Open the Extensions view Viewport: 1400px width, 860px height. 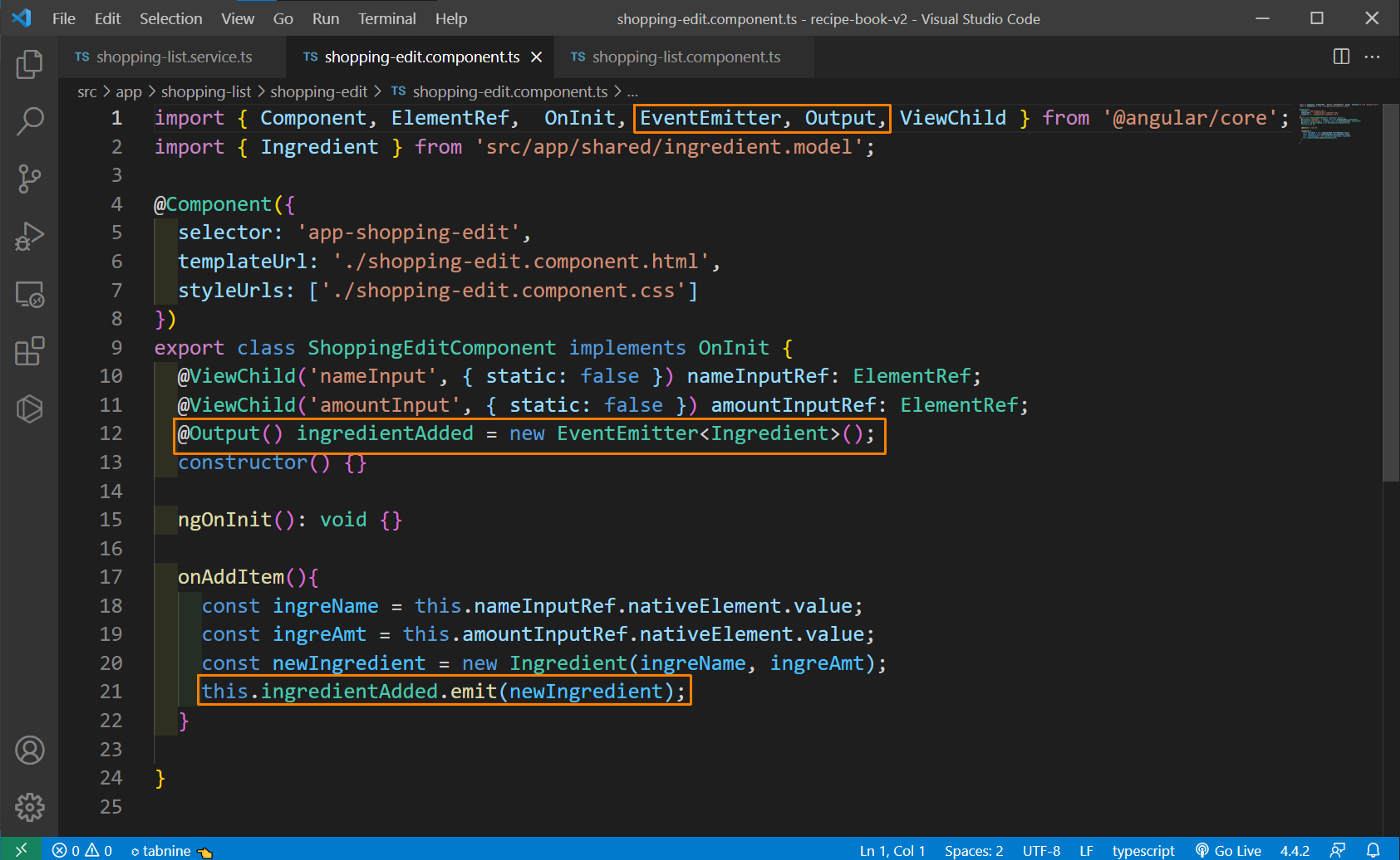[29, 351]
